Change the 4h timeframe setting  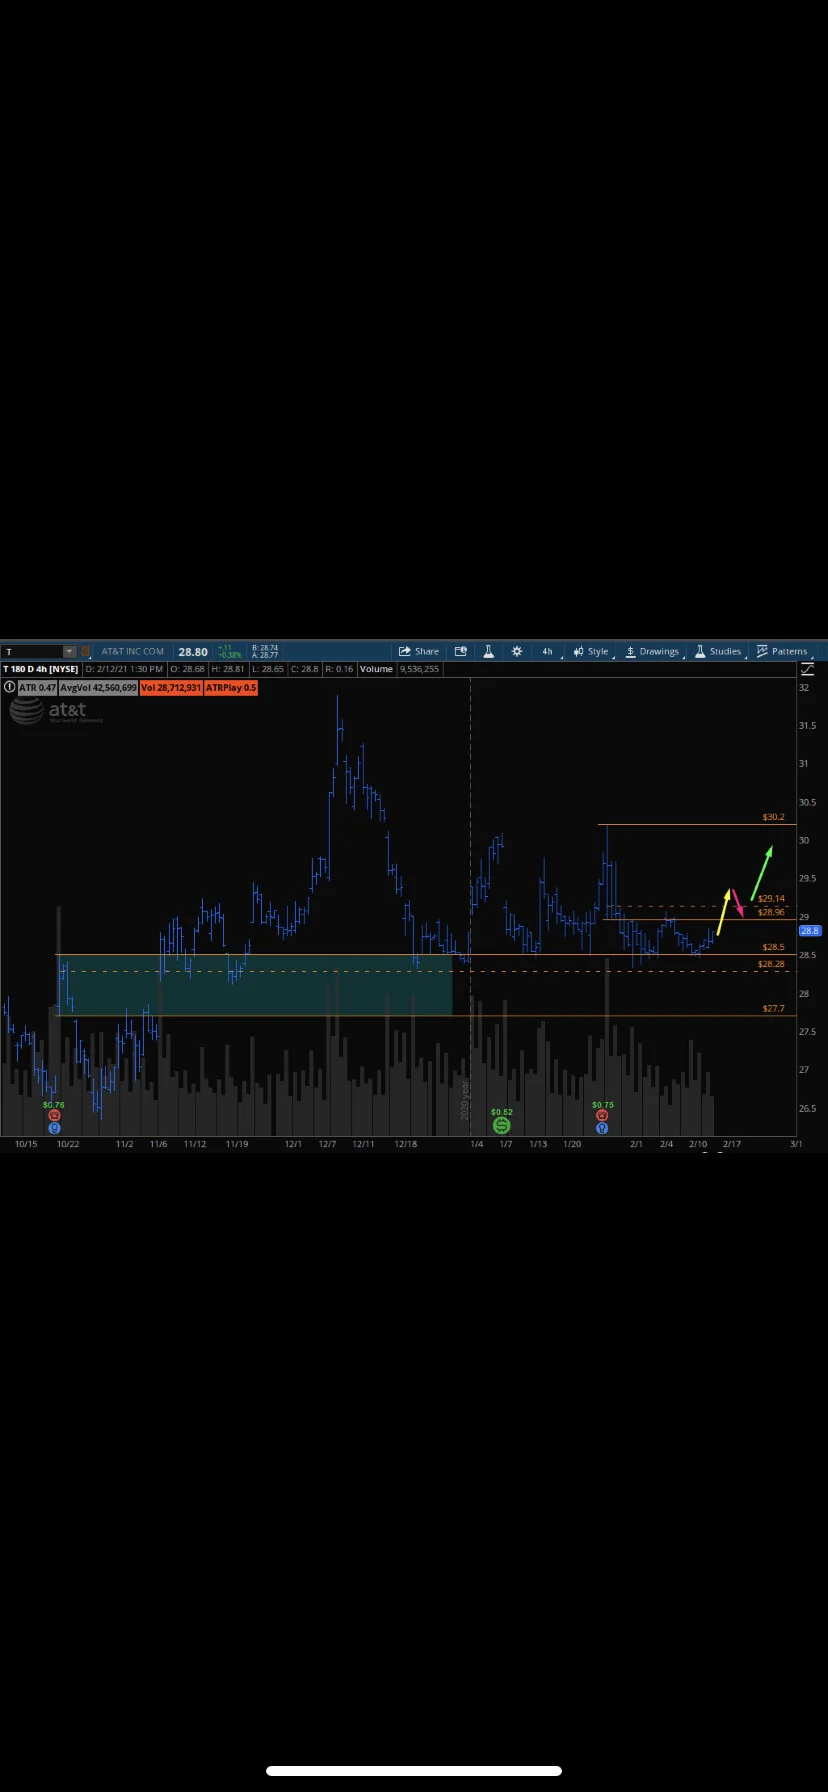pyautogui.click(x=548, y=651)
